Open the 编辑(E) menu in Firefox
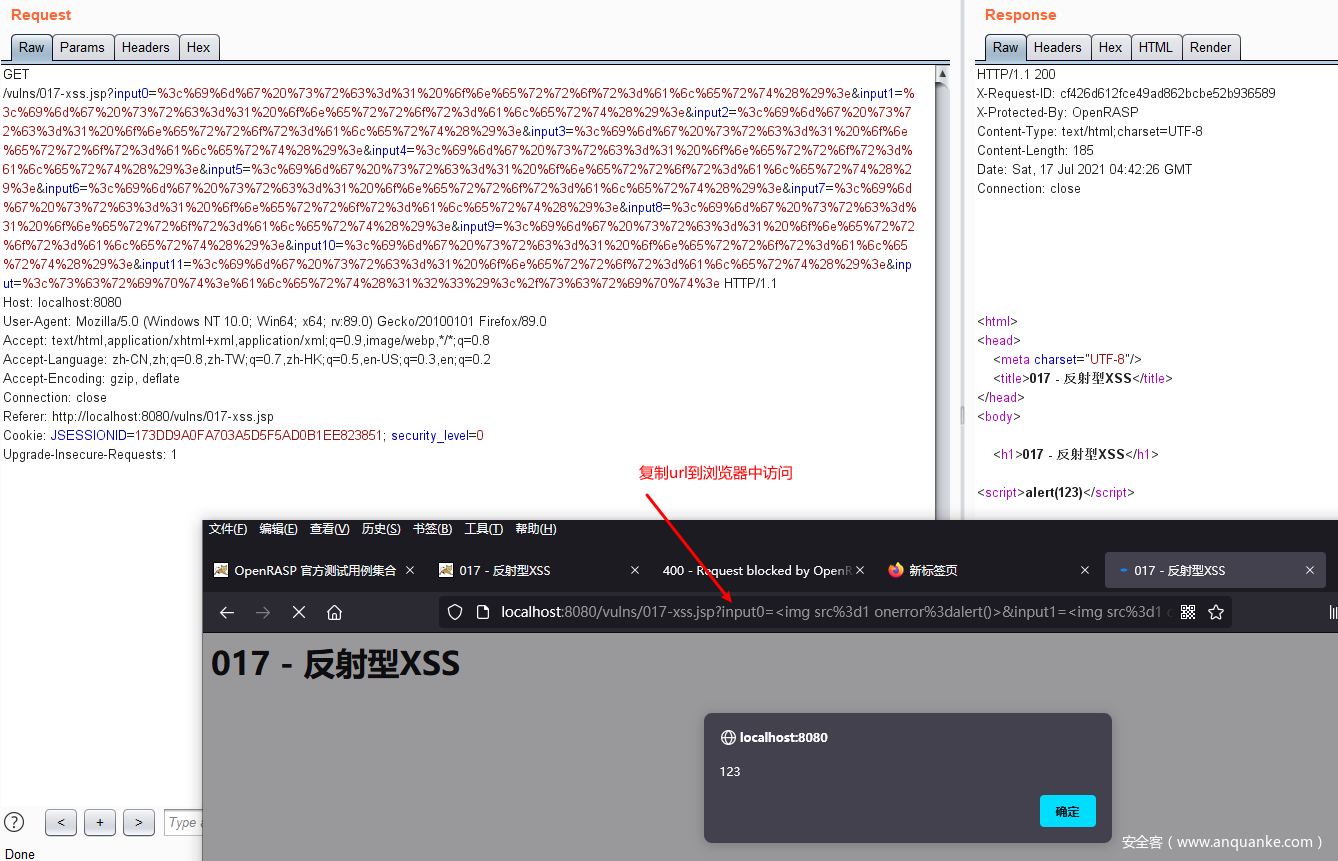The image size is (1338, 861). click(x=278, y=529)
